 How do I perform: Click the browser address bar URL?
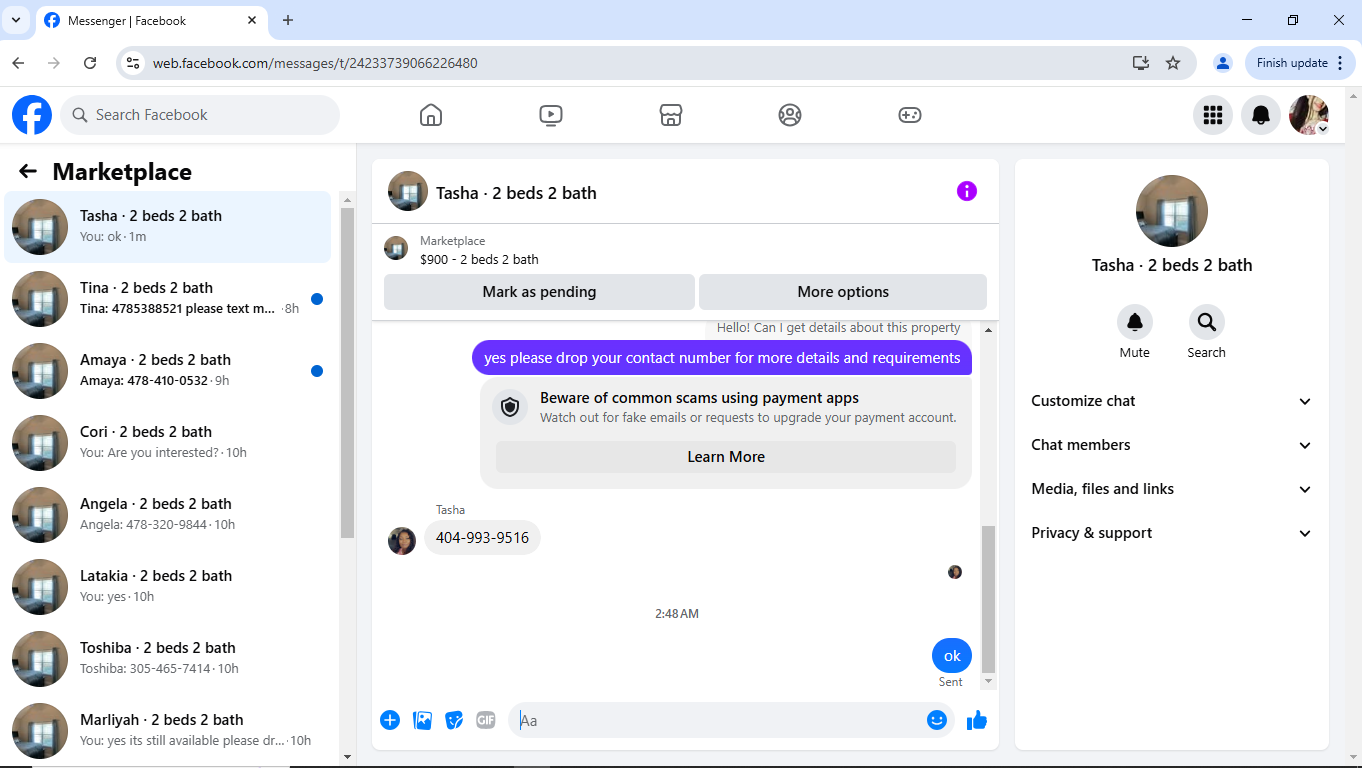[x=315, y=63]
